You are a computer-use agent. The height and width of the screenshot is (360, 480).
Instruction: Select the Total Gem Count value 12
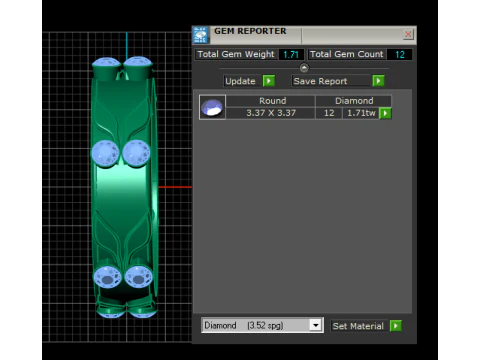tap(400, 54)
